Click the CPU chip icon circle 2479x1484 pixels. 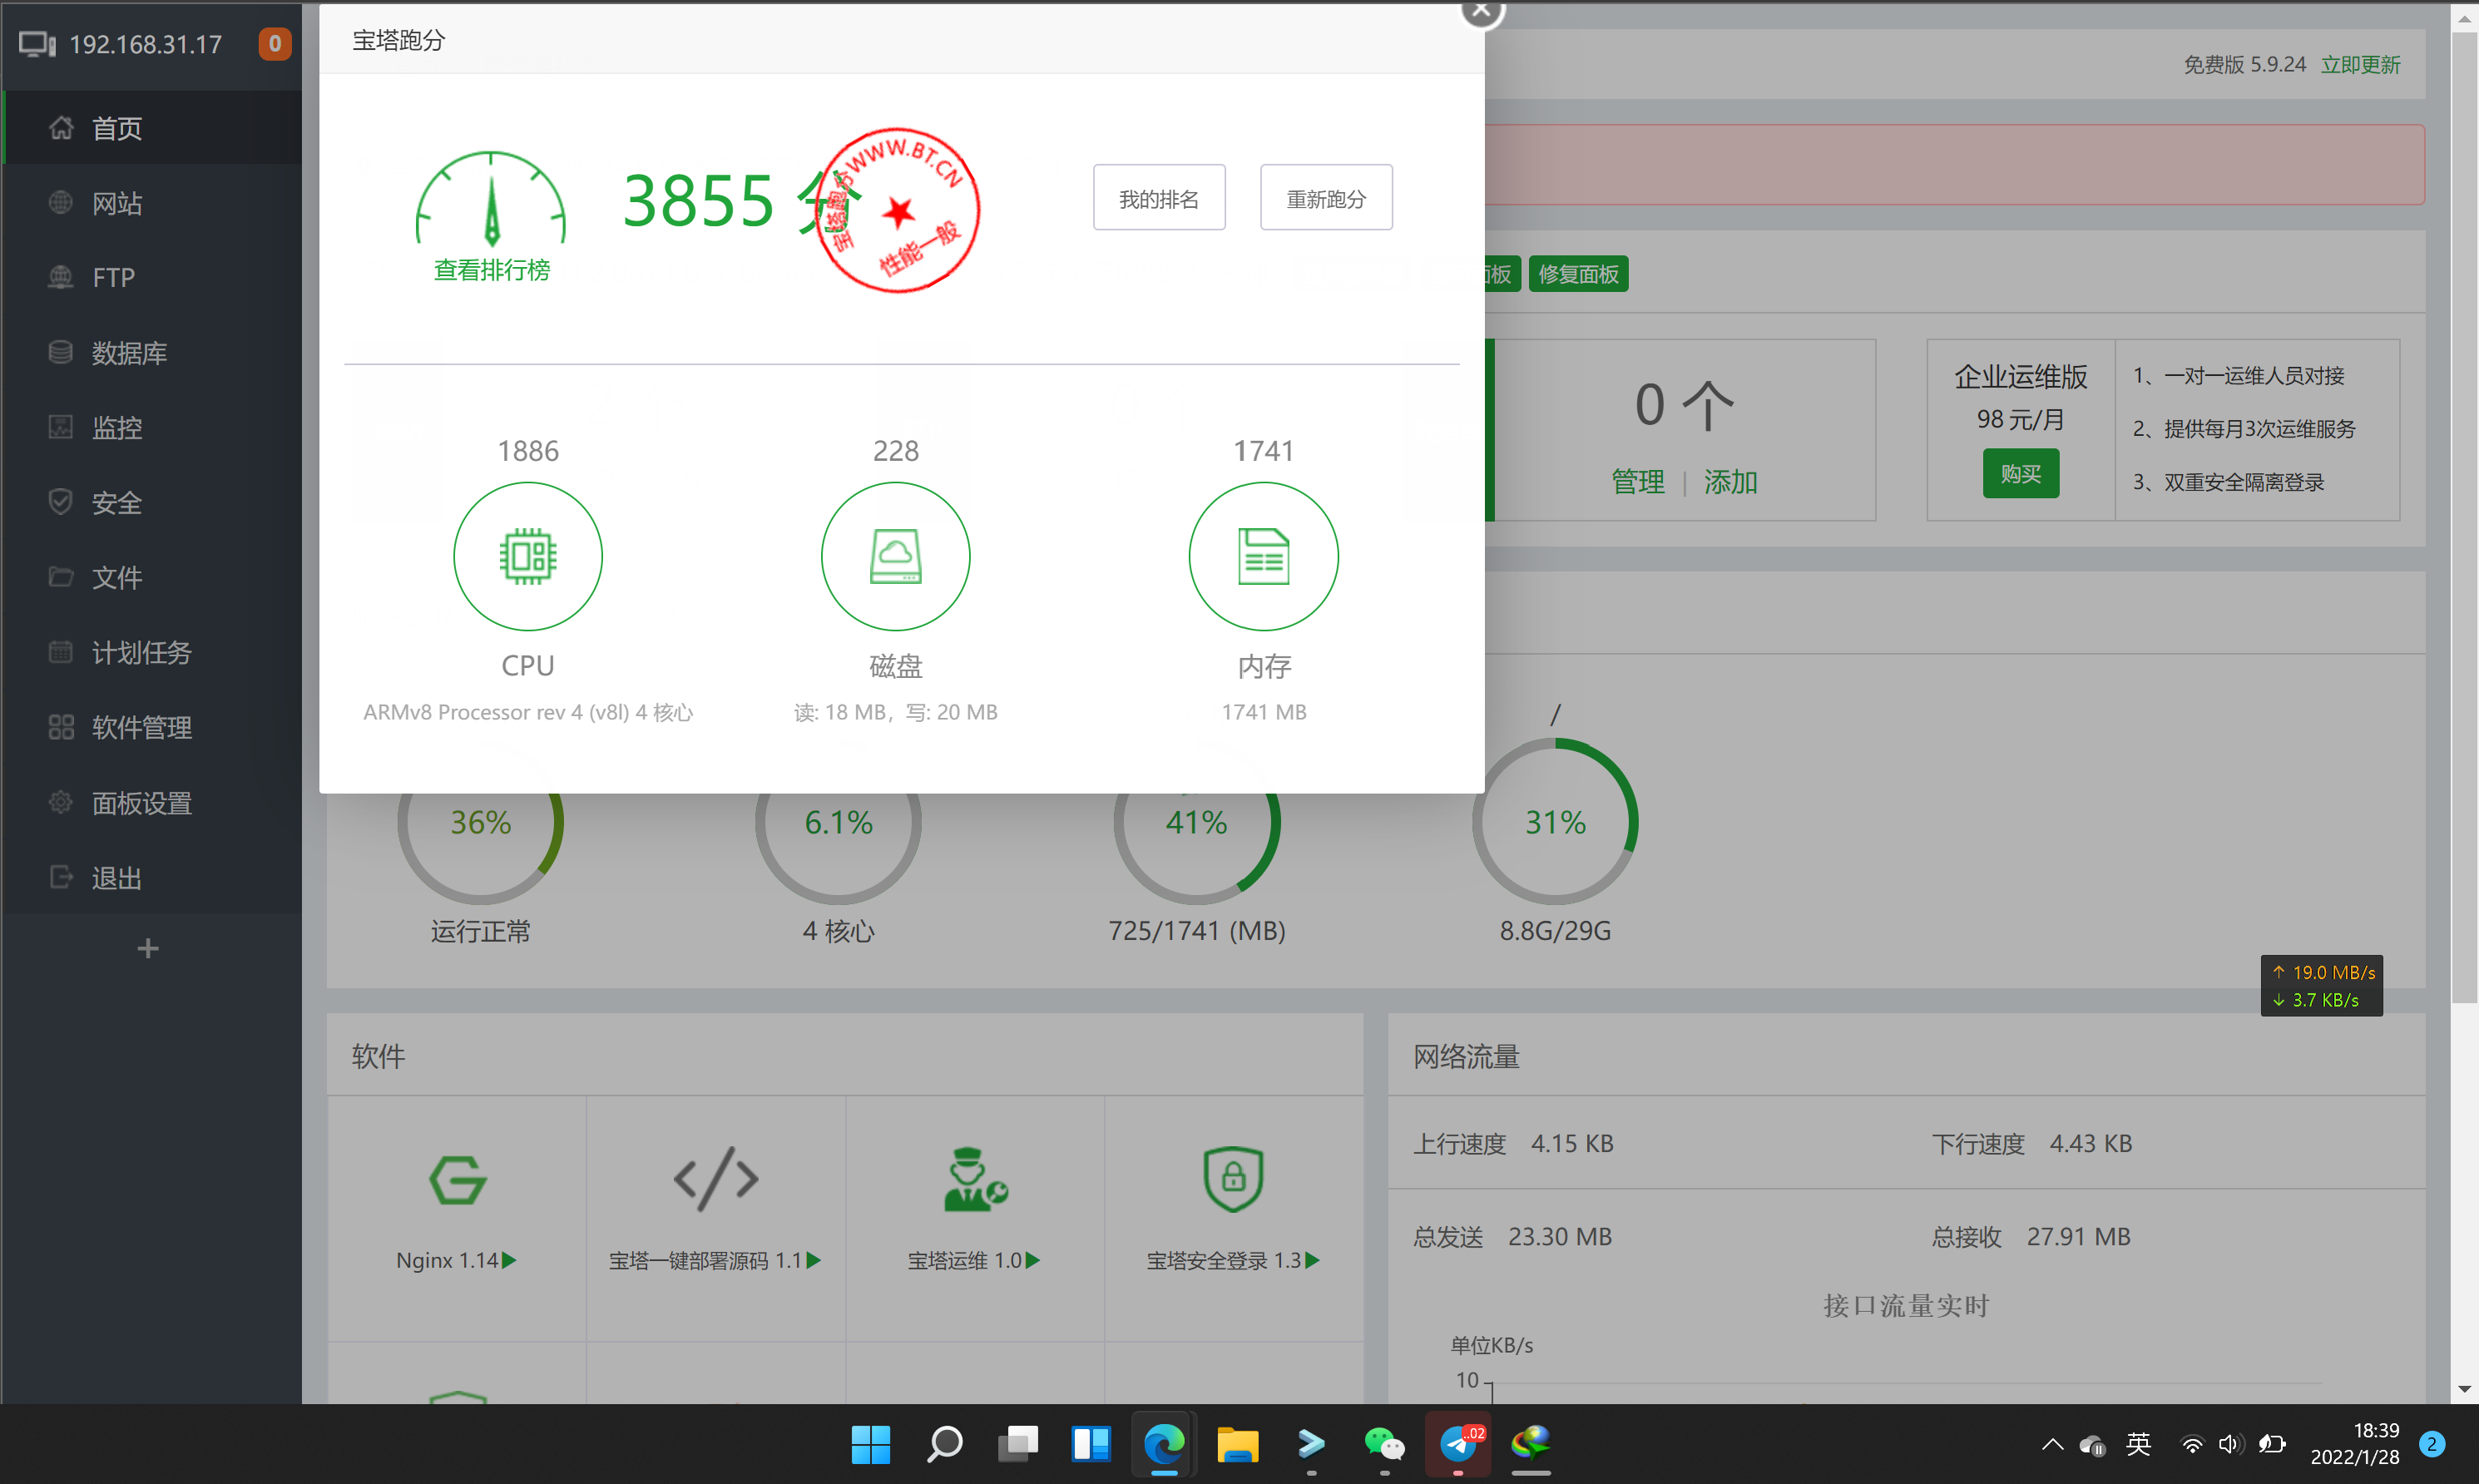pos(528,556)
